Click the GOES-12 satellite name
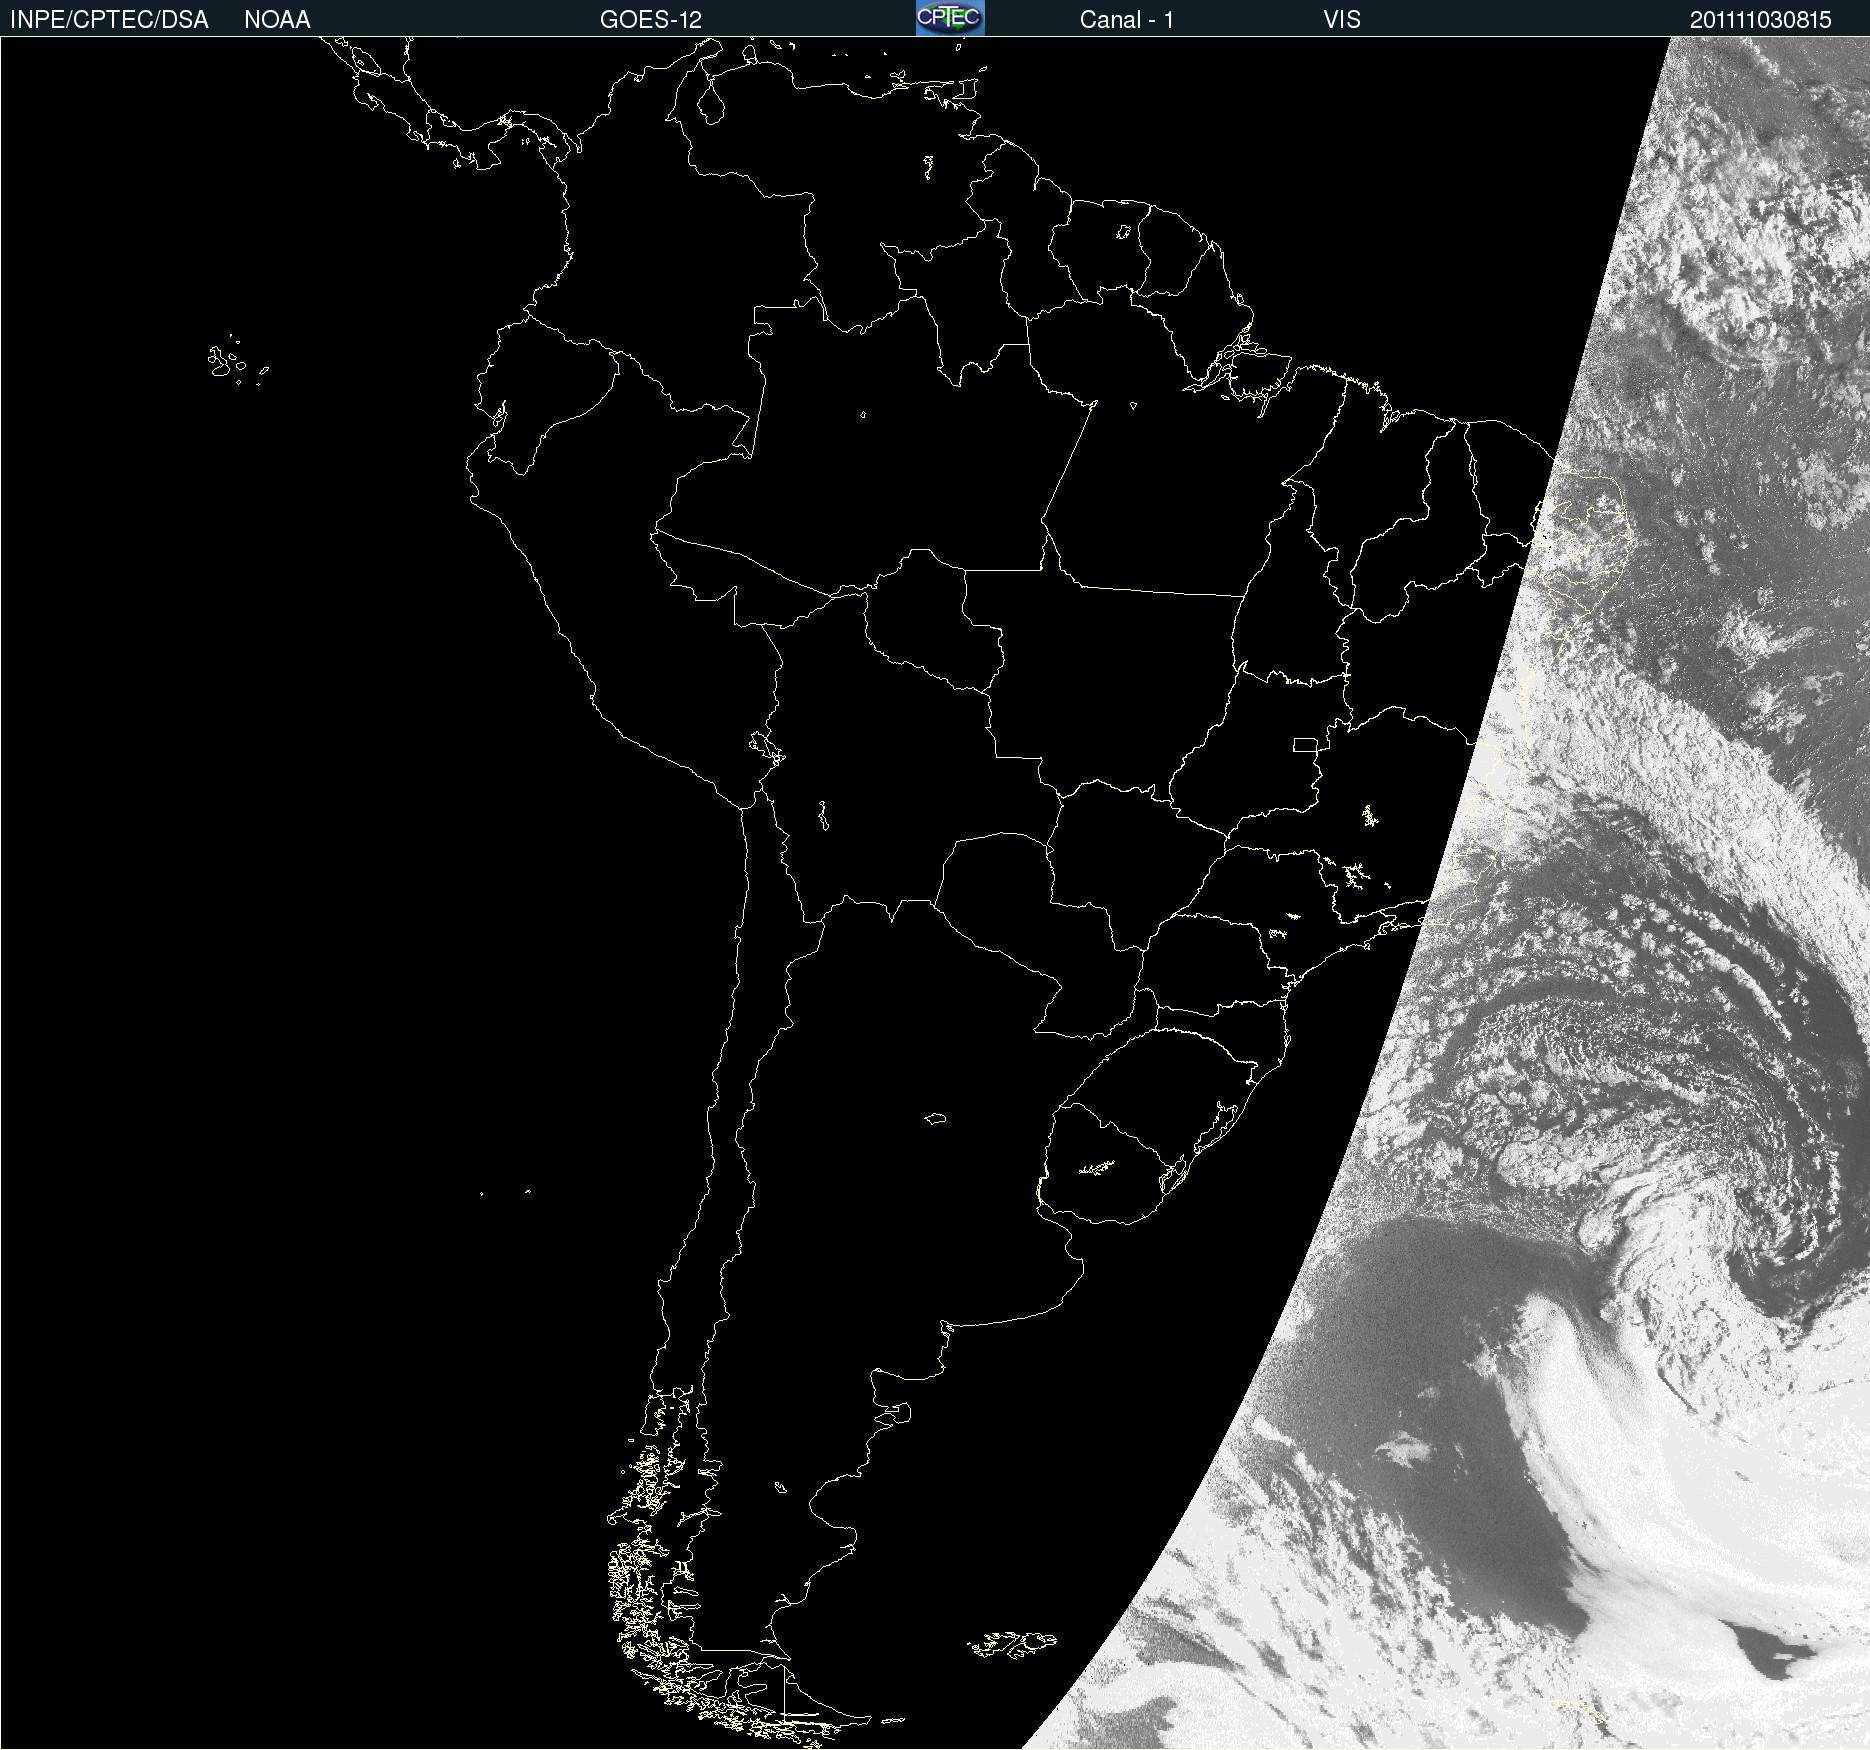 coord(651,20)
